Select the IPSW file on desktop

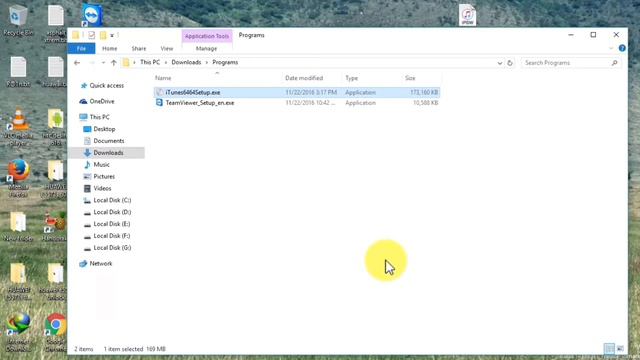467,15
